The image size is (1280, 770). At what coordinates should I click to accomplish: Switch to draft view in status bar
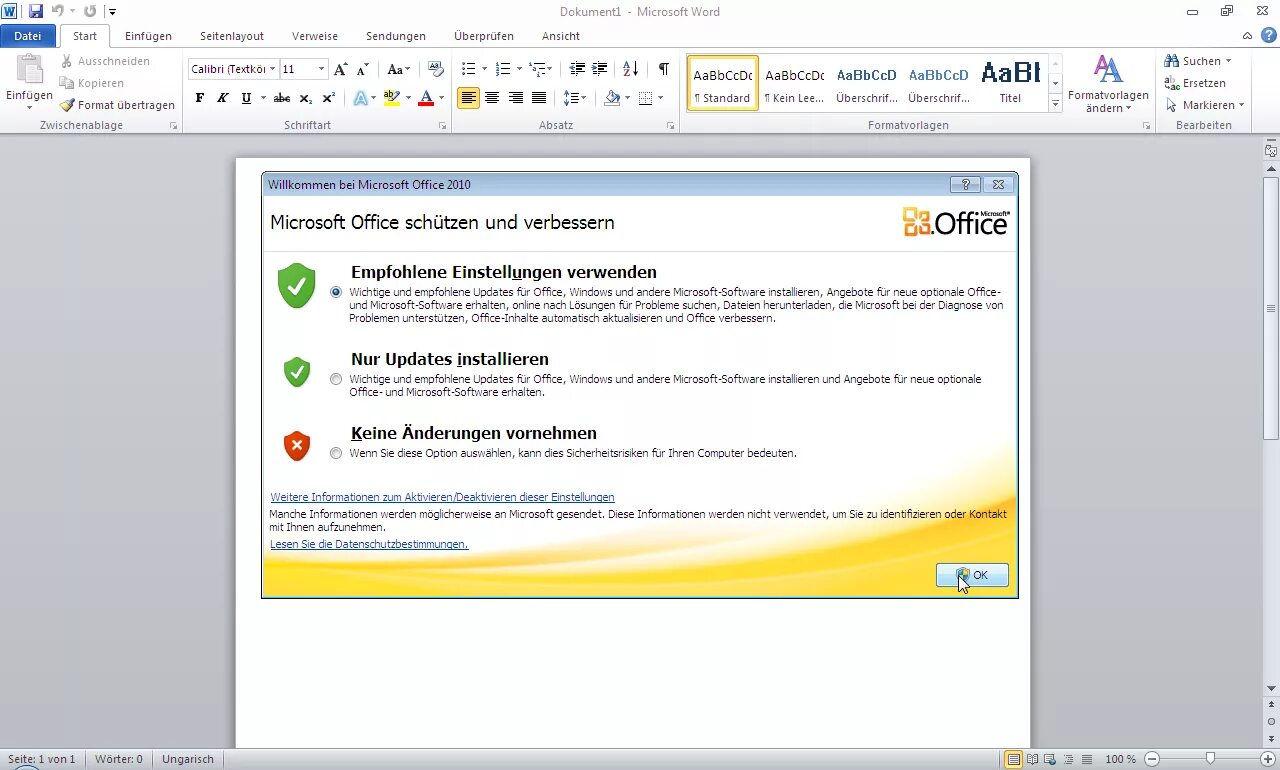pos(1087,760)
